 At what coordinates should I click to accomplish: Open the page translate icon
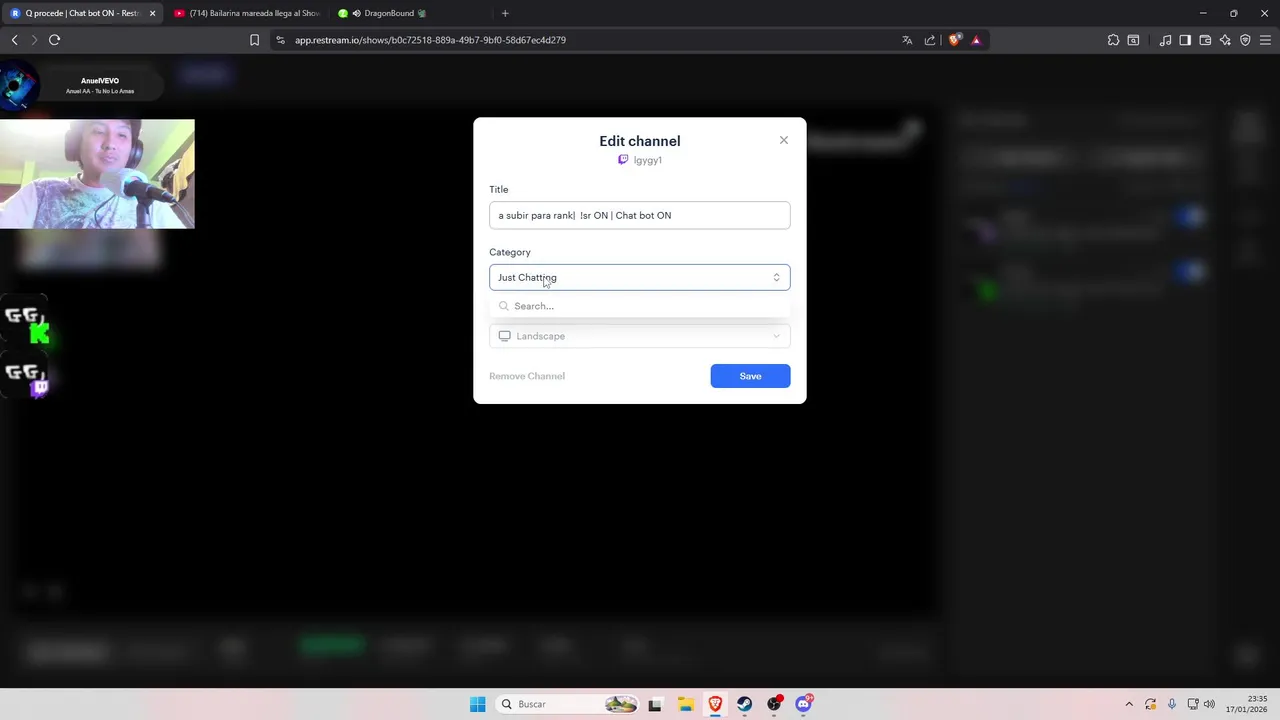[x=907, y=40]
